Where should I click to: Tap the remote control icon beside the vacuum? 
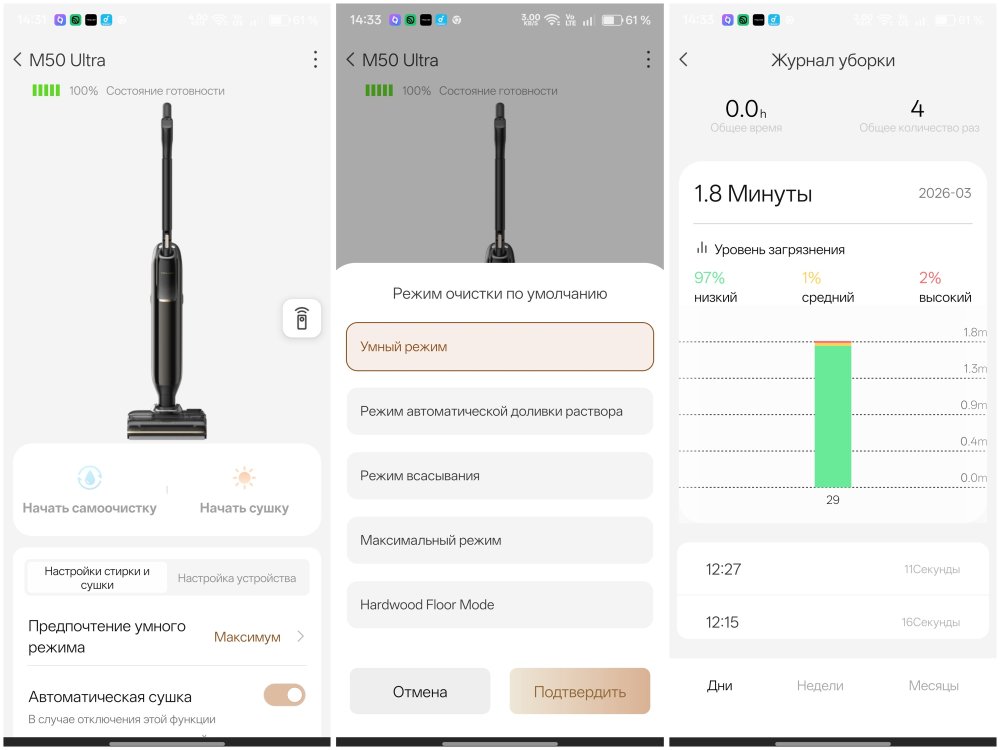pos(301,319)
